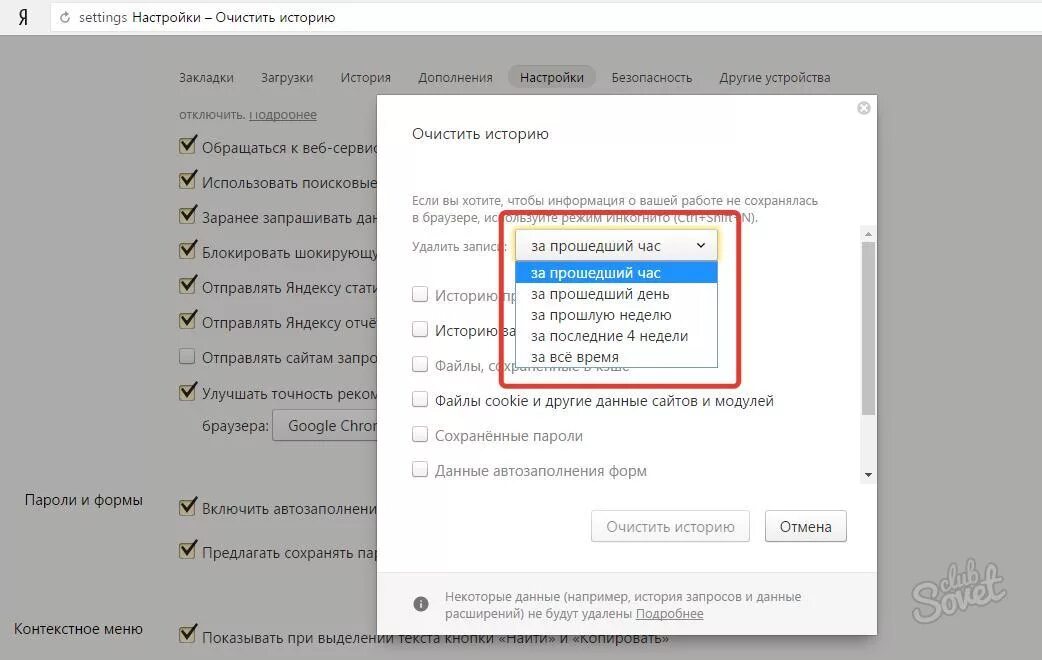Go to the Дополнения tab

[x=455, y=78]
